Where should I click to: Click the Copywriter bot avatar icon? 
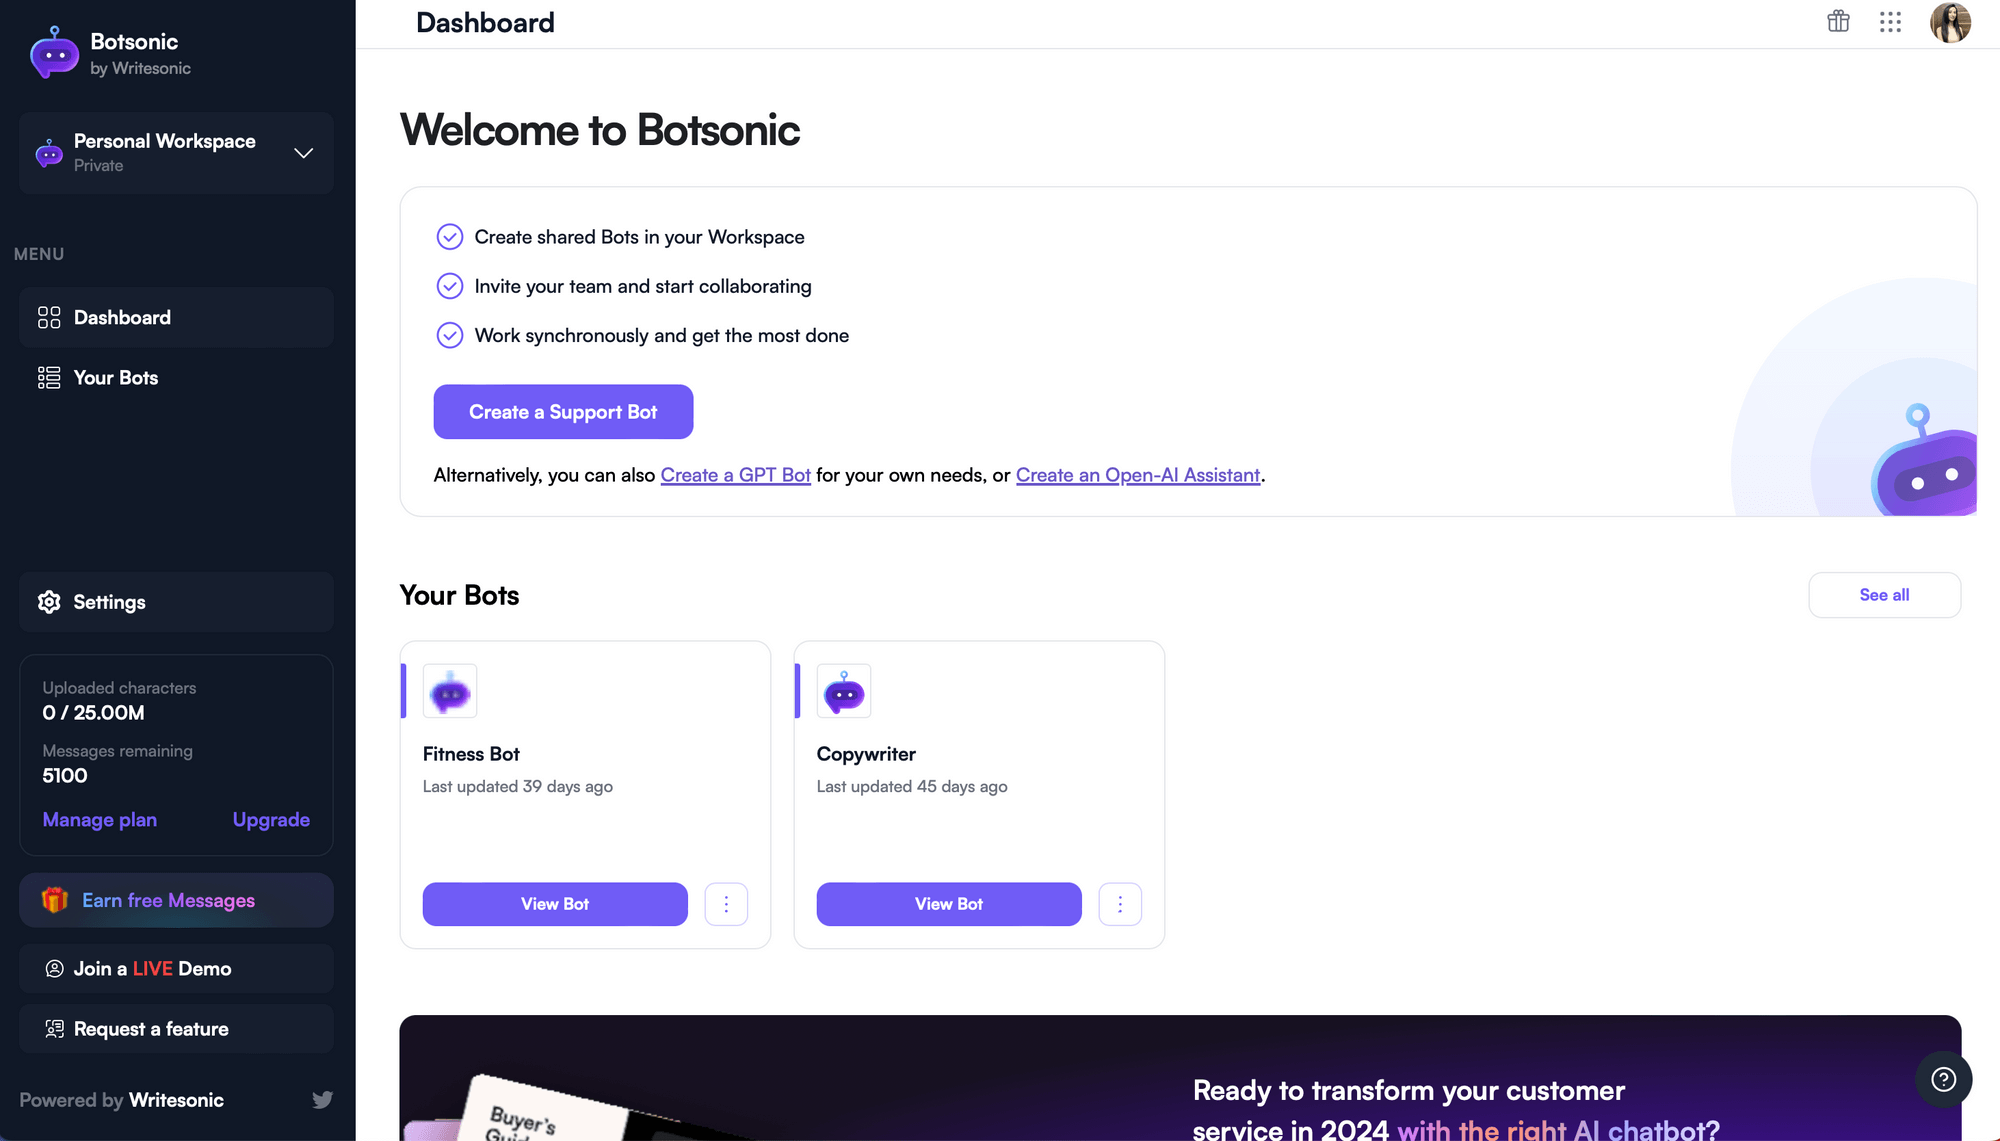pyautogui.click(x=844, y=691)
